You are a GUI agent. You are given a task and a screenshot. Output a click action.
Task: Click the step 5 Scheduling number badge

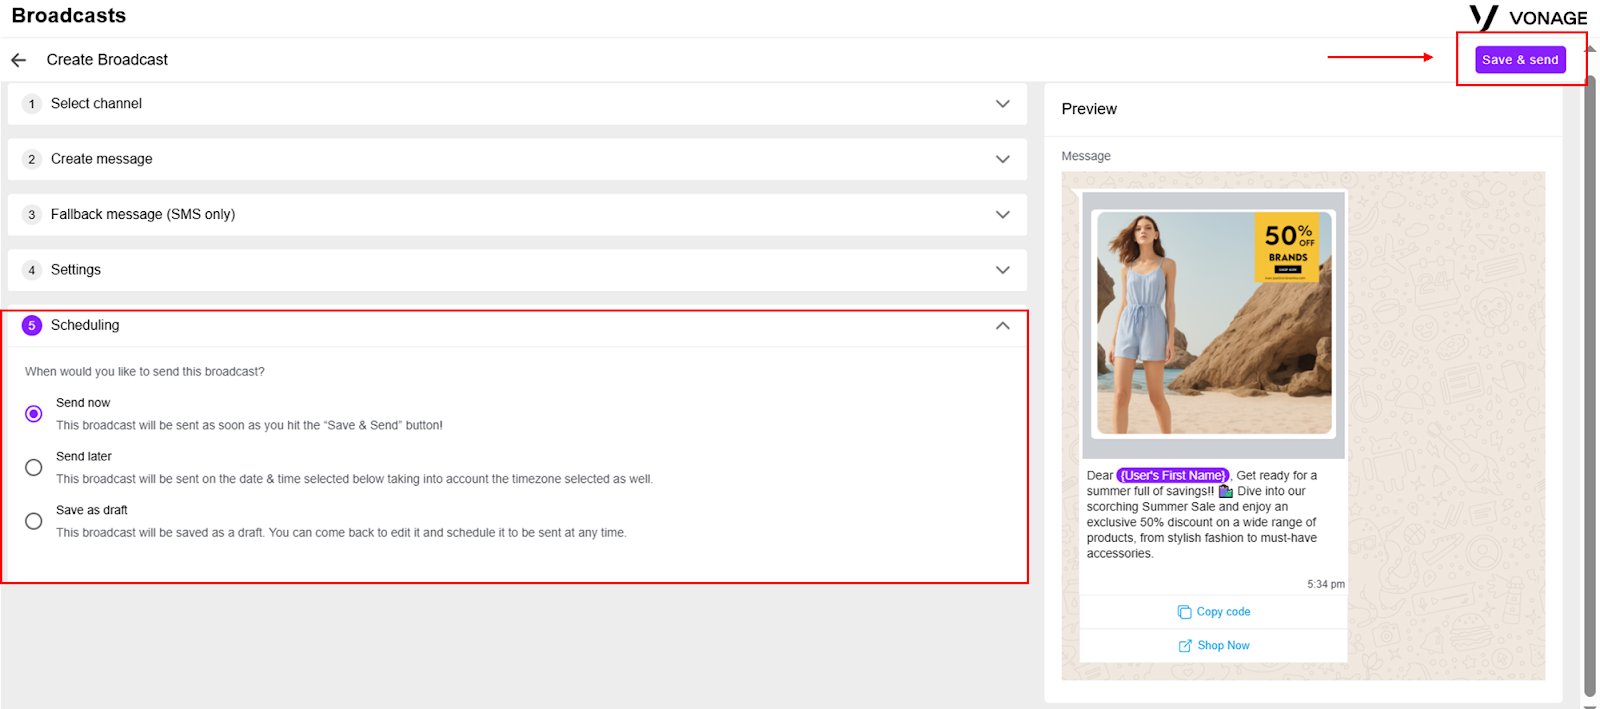pyautogui.click(x=32, y=325)
